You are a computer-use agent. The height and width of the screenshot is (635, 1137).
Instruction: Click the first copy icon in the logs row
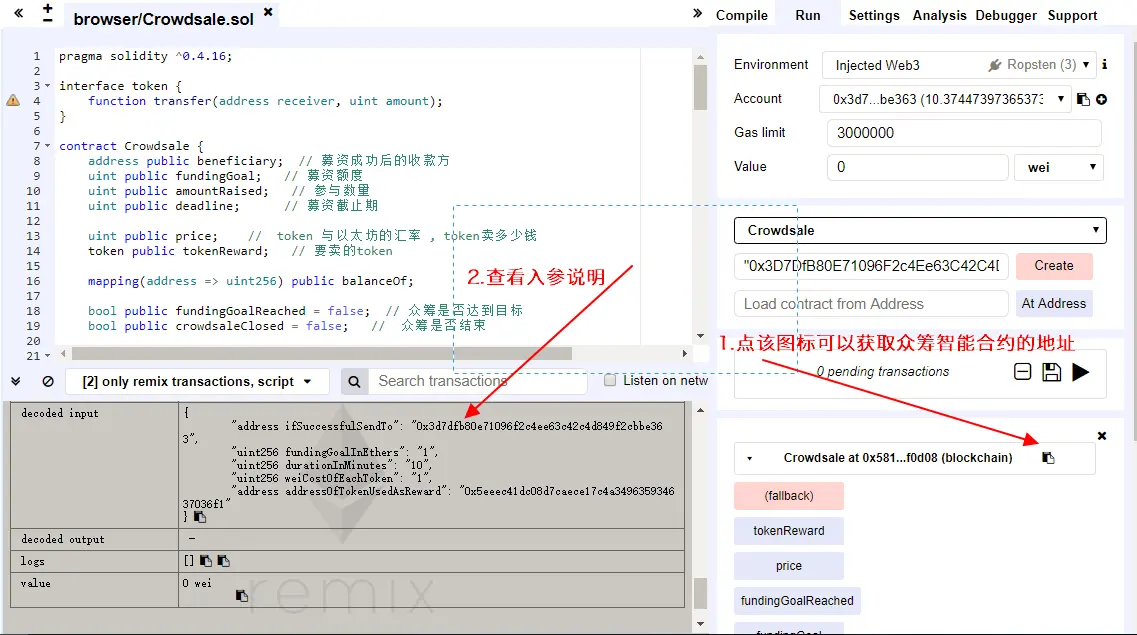pos(206,560)
